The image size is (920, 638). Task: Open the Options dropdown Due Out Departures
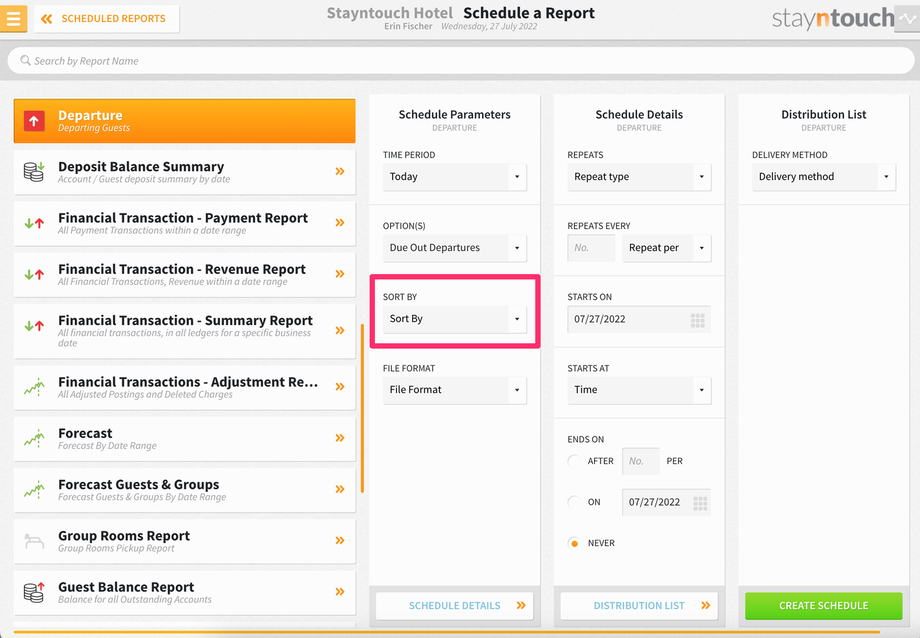[454, 248]
